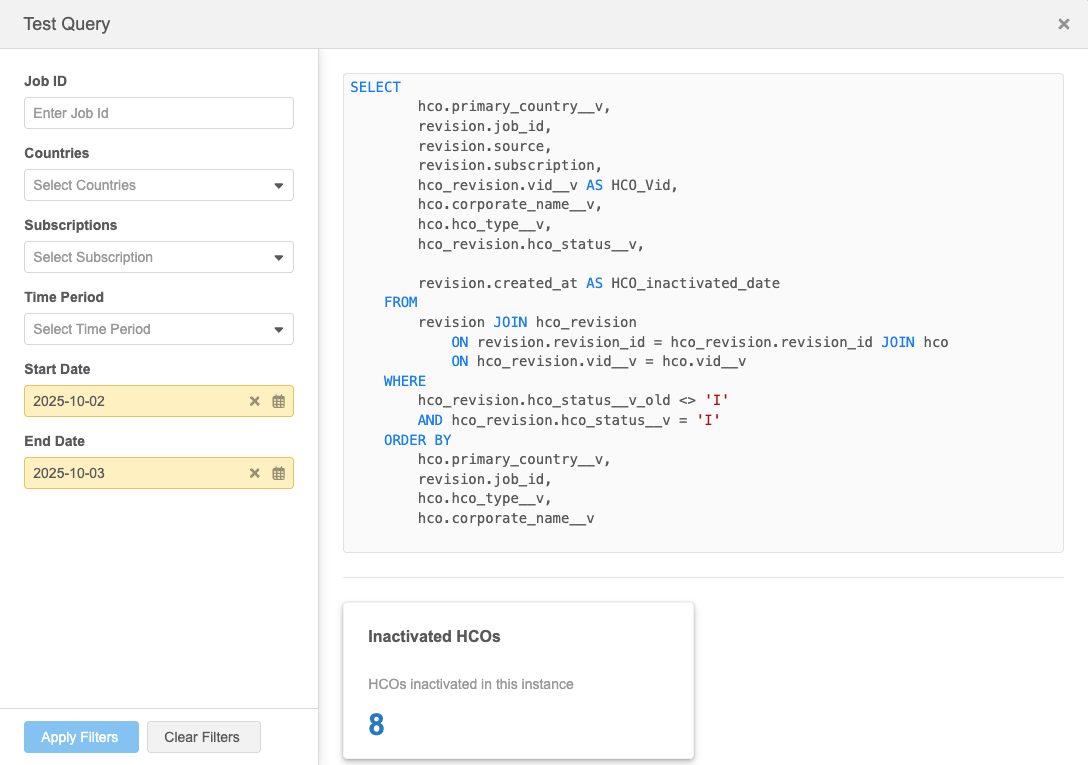Screen dimensions: 1091x765
Task: Focus the Enter Job Id field
Action: 158,113
